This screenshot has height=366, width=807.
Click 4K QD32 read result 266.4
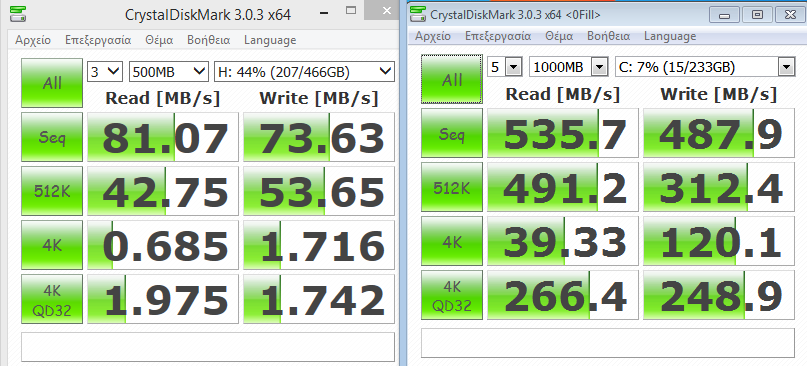click(563, 295)
